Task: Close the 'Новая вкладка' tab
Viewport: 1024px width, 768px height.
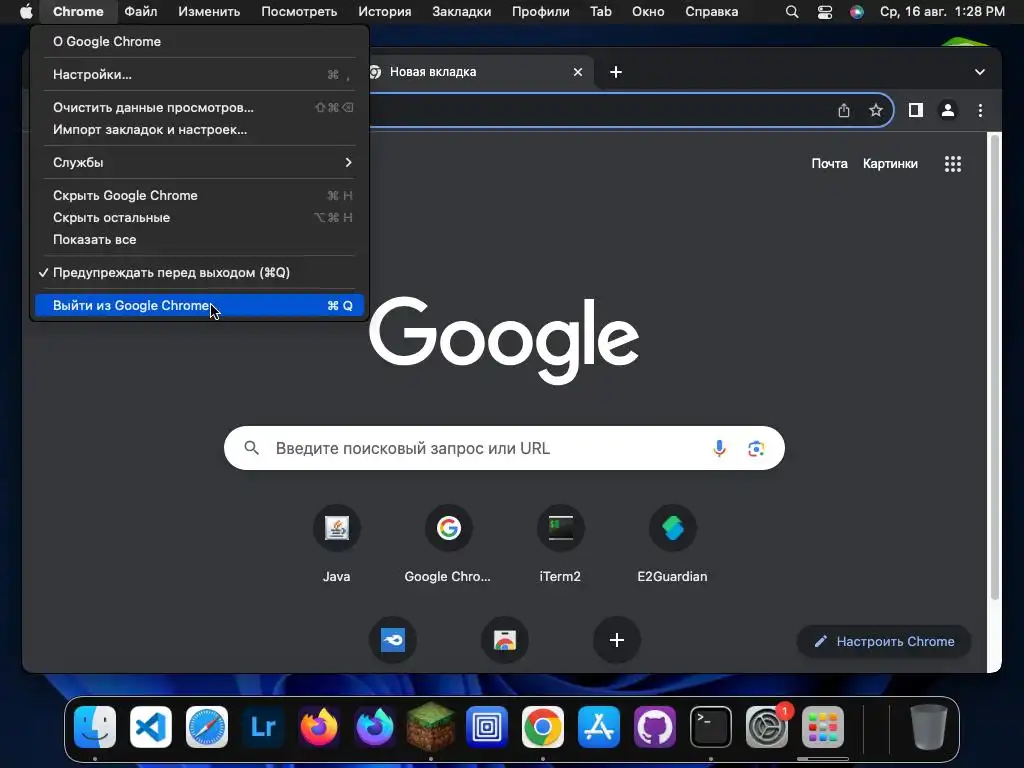Action: [x=577, y=72]
